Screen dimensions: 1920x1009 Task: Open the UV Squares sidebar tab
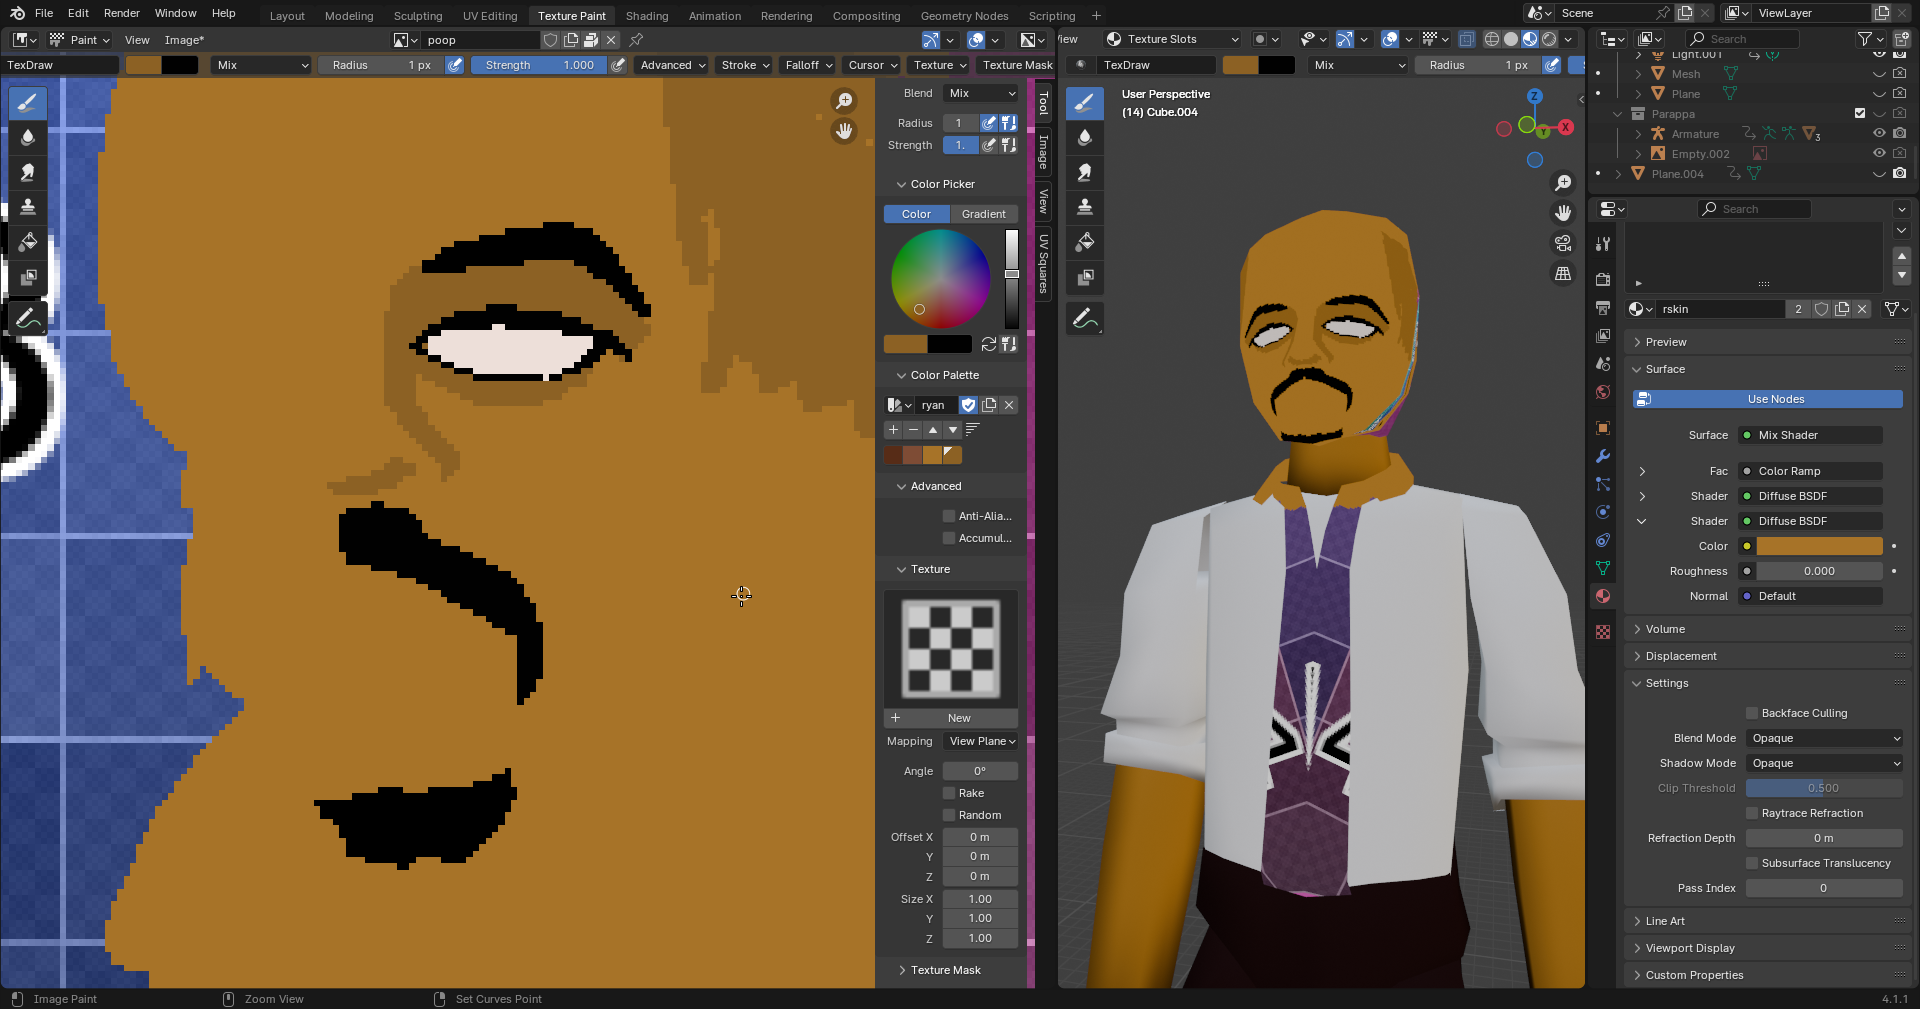point(1044,263)
